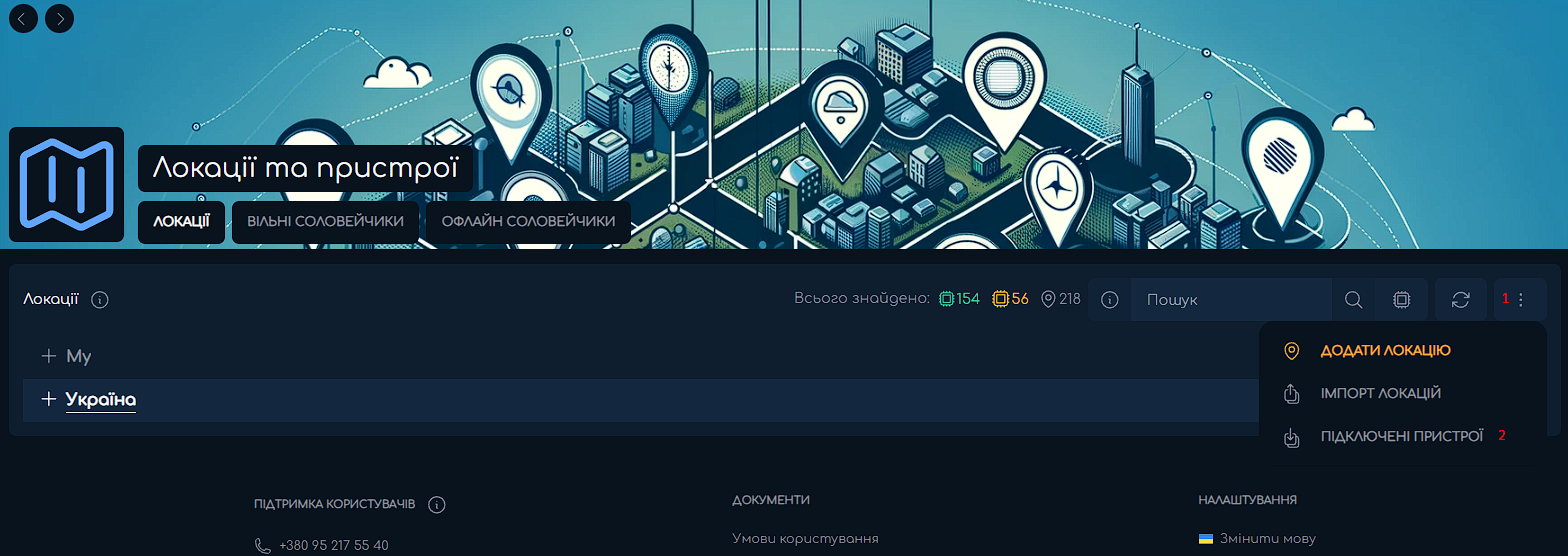Screen dimensions: 1568x556
Task: Focus the Пошук search field
Action: pyautogui.click(x=1231, y=300)
